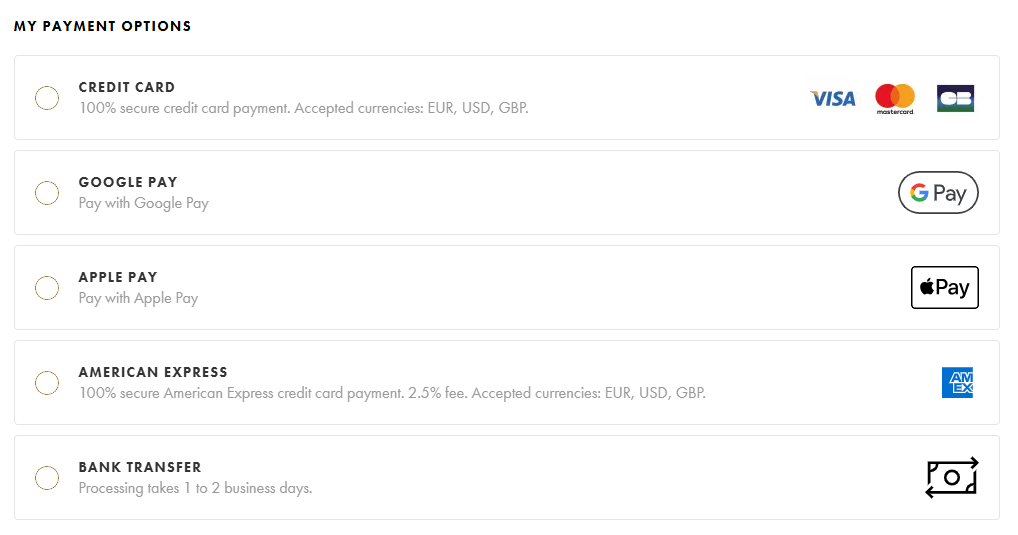Select the Google Pay radio button
This screenshot has width=1018, height=535.
47,193
